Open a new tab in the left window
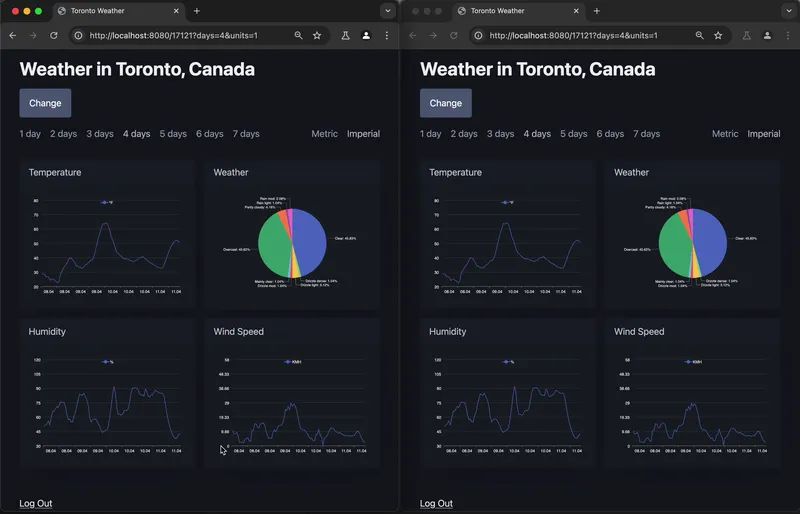Viewport: 800px width, 514px height. tap(197, 11)
